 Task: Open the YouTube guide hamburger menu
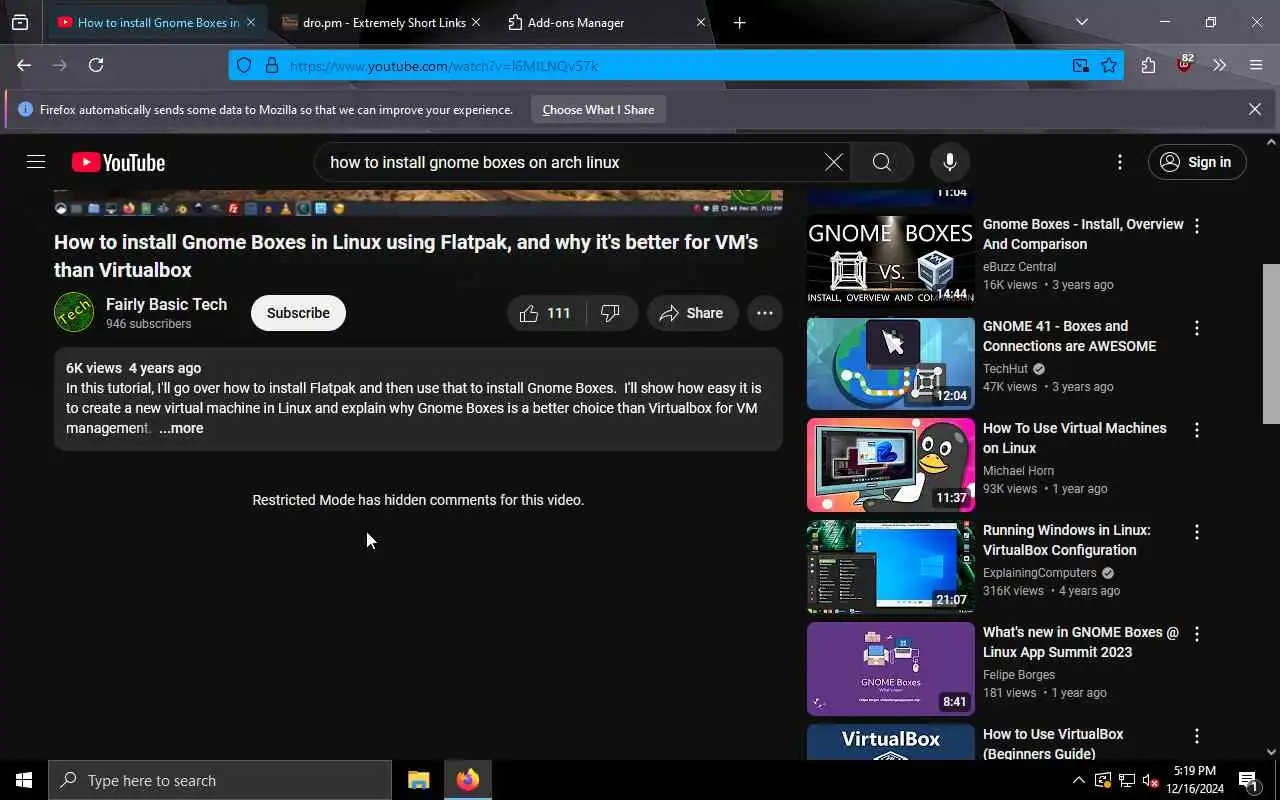[x=36, y=162]
